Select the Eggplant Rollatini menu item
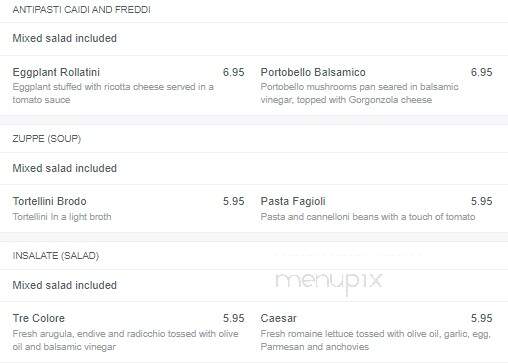 pos(56,72)
